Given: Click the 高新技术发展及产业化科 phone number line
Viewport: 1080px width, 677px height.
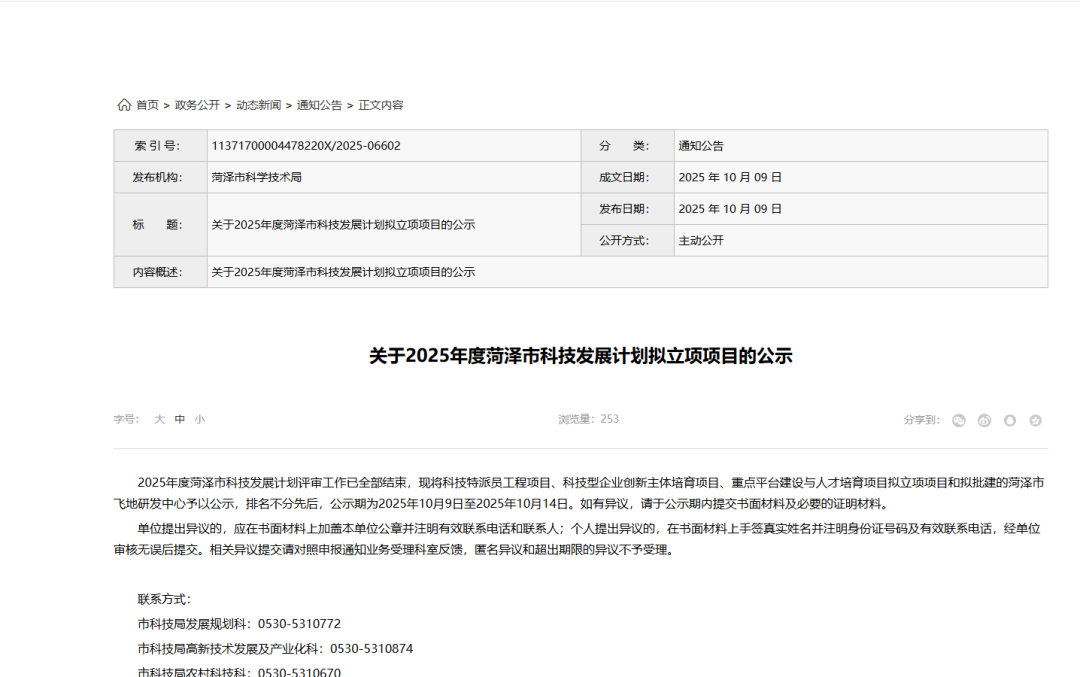Looking at the screenshot, I should pos(275,648).
